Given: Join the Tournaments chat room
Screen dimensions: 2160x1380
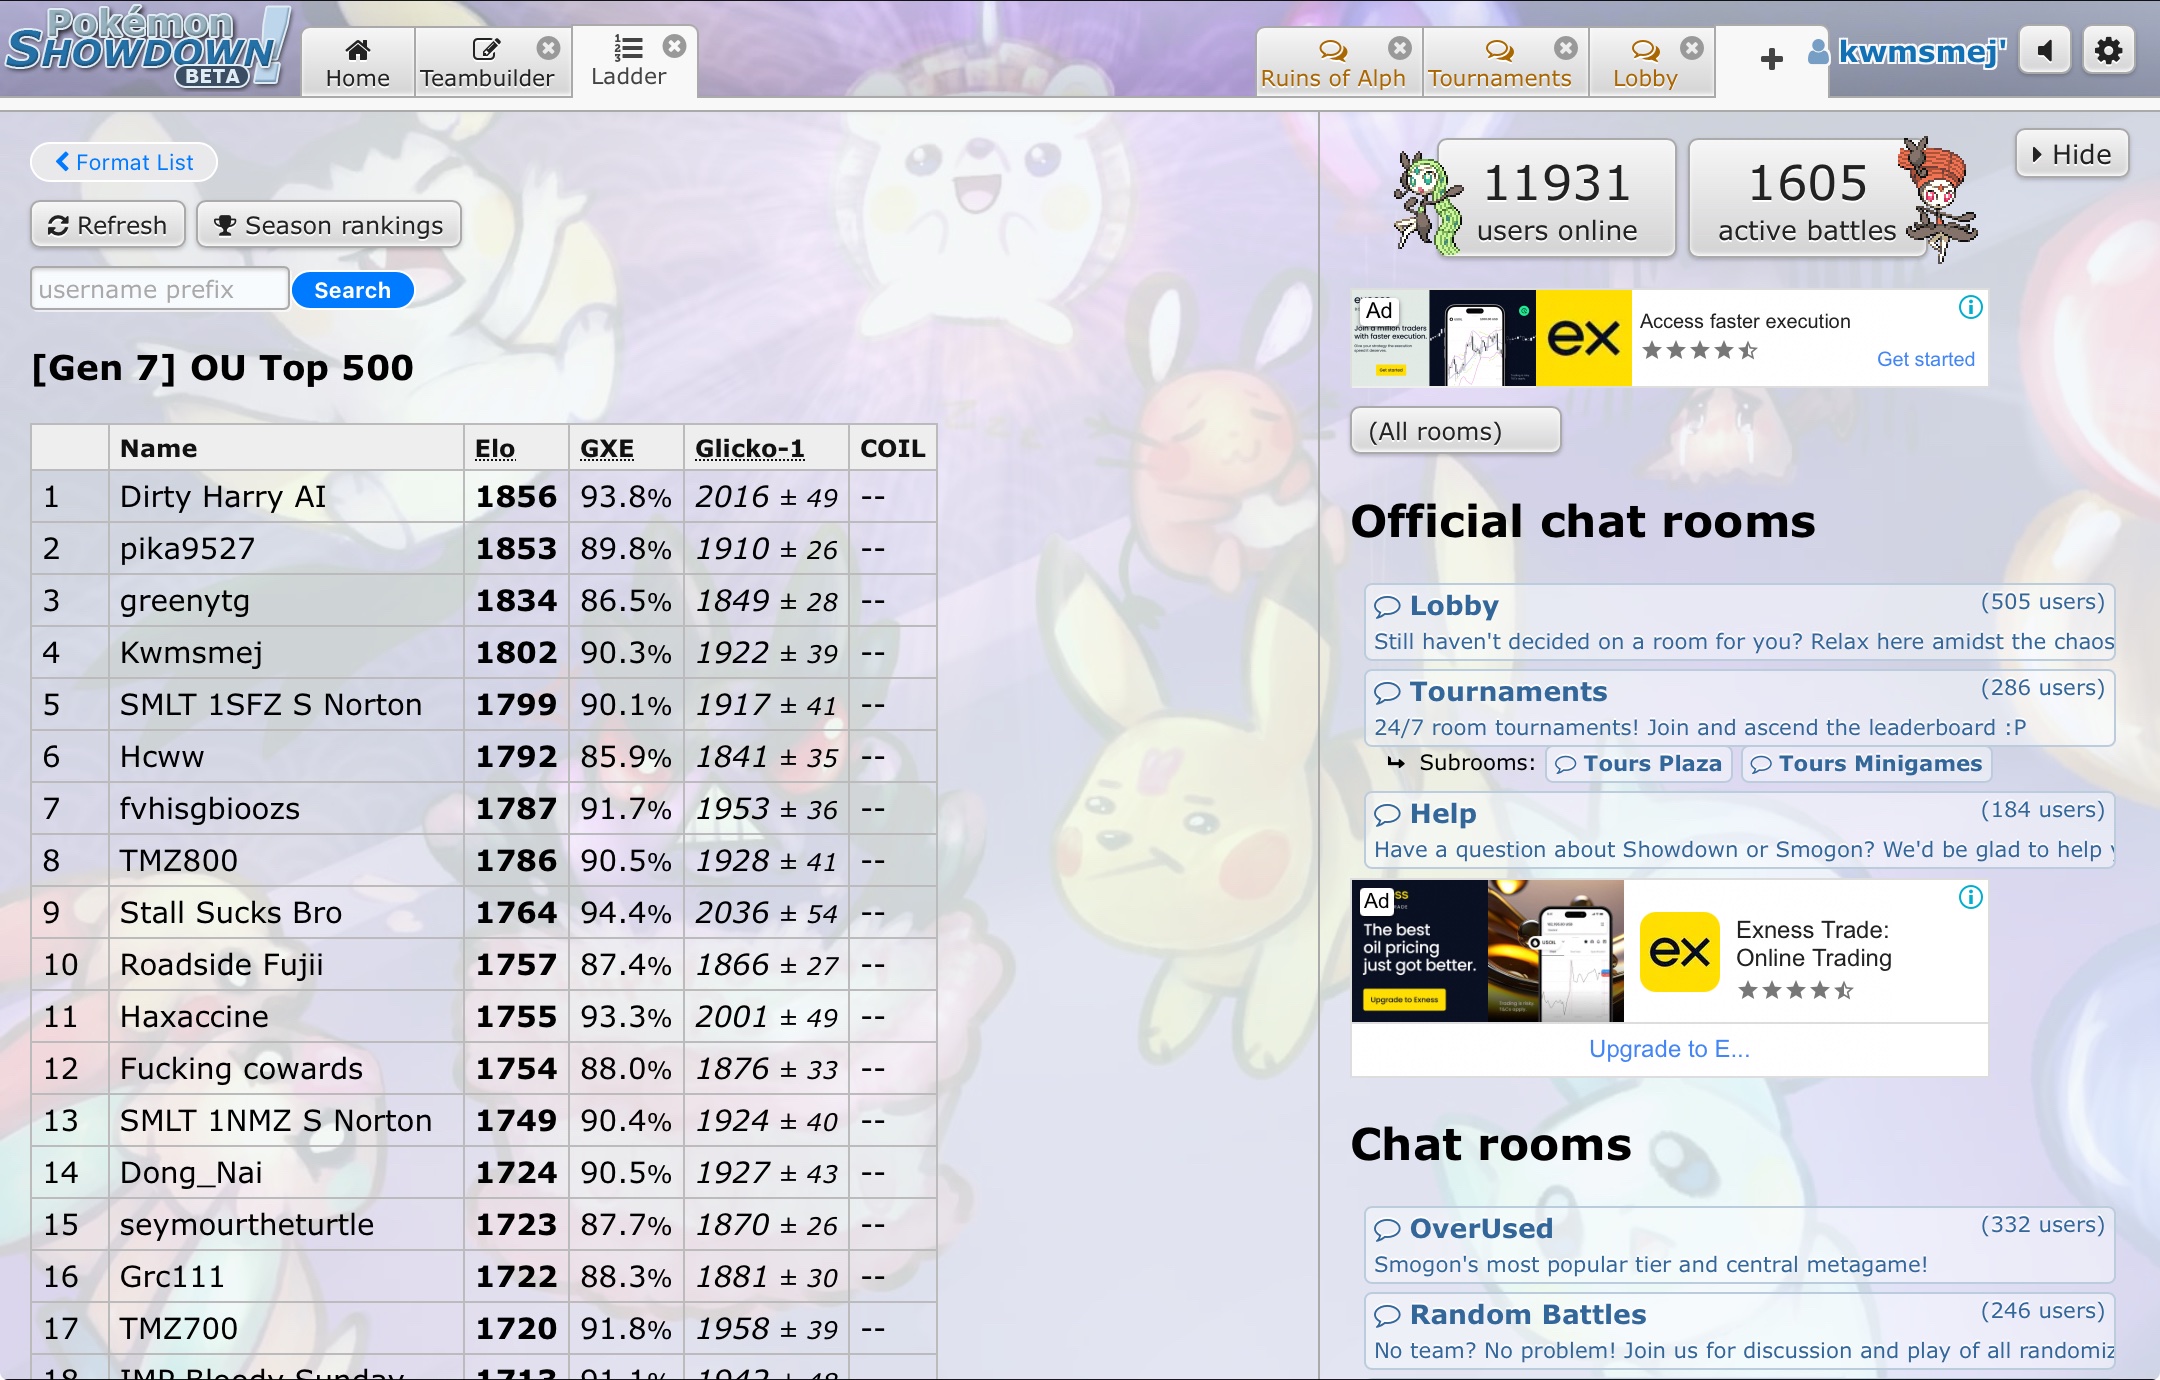Looking at the screenshot, I should tap(1740, 708).
